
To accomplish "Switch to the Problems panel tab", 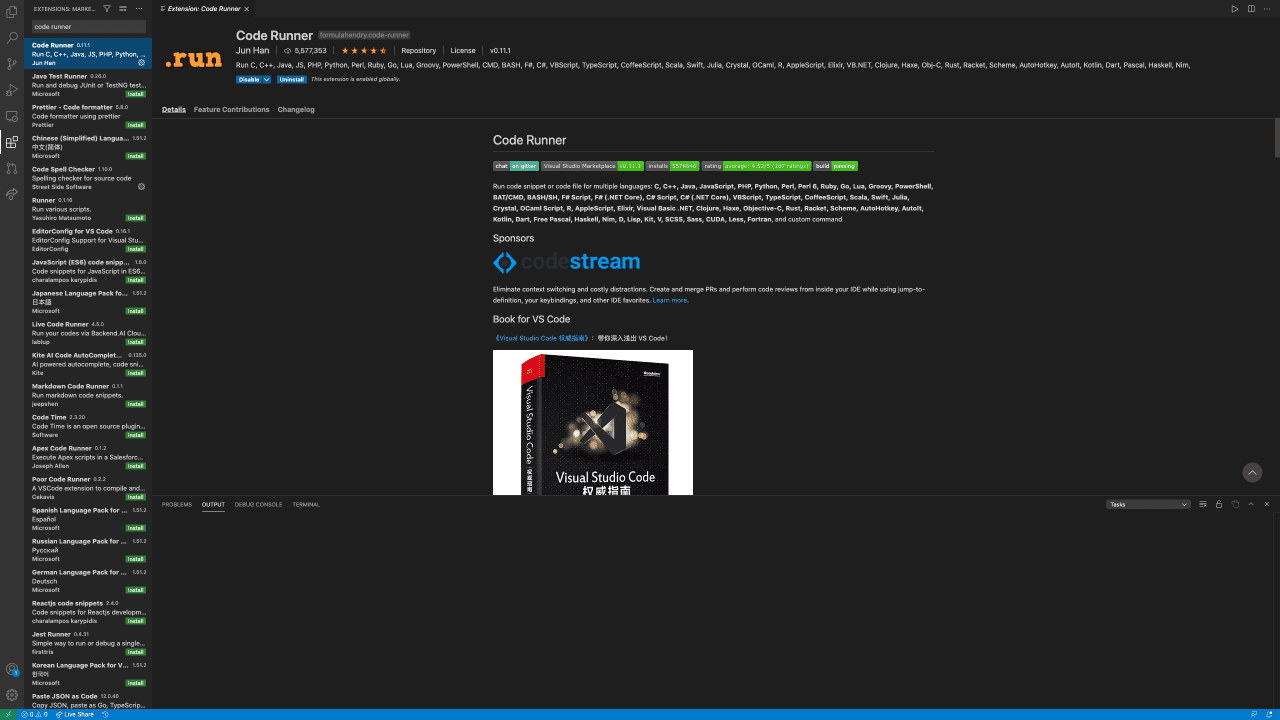I will pyautogui.click(x=176, y=504).
